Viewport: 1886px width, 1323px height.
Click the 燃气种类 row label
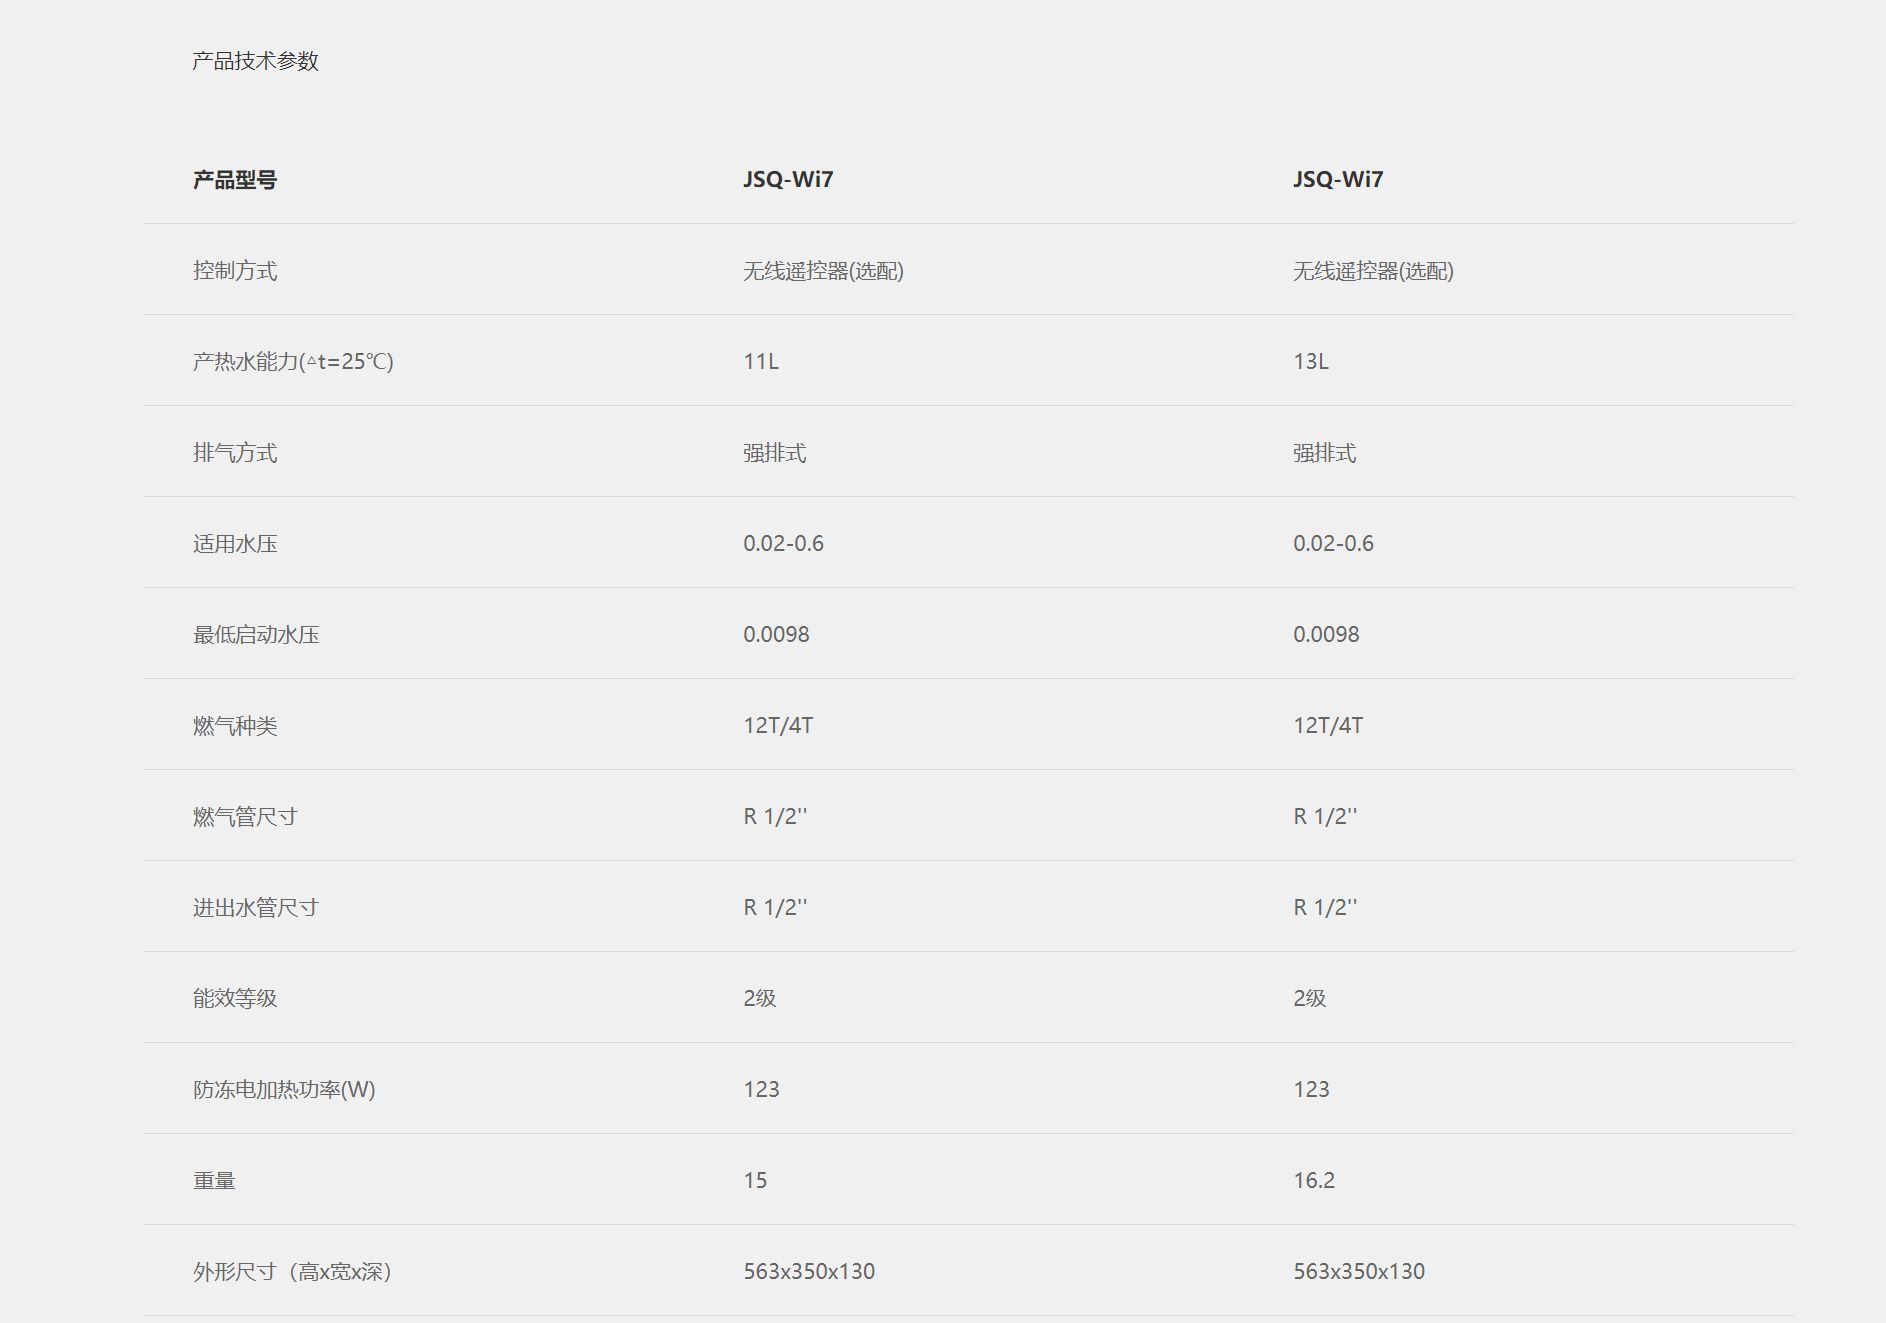pyautogui.click(x=235, y=726)
